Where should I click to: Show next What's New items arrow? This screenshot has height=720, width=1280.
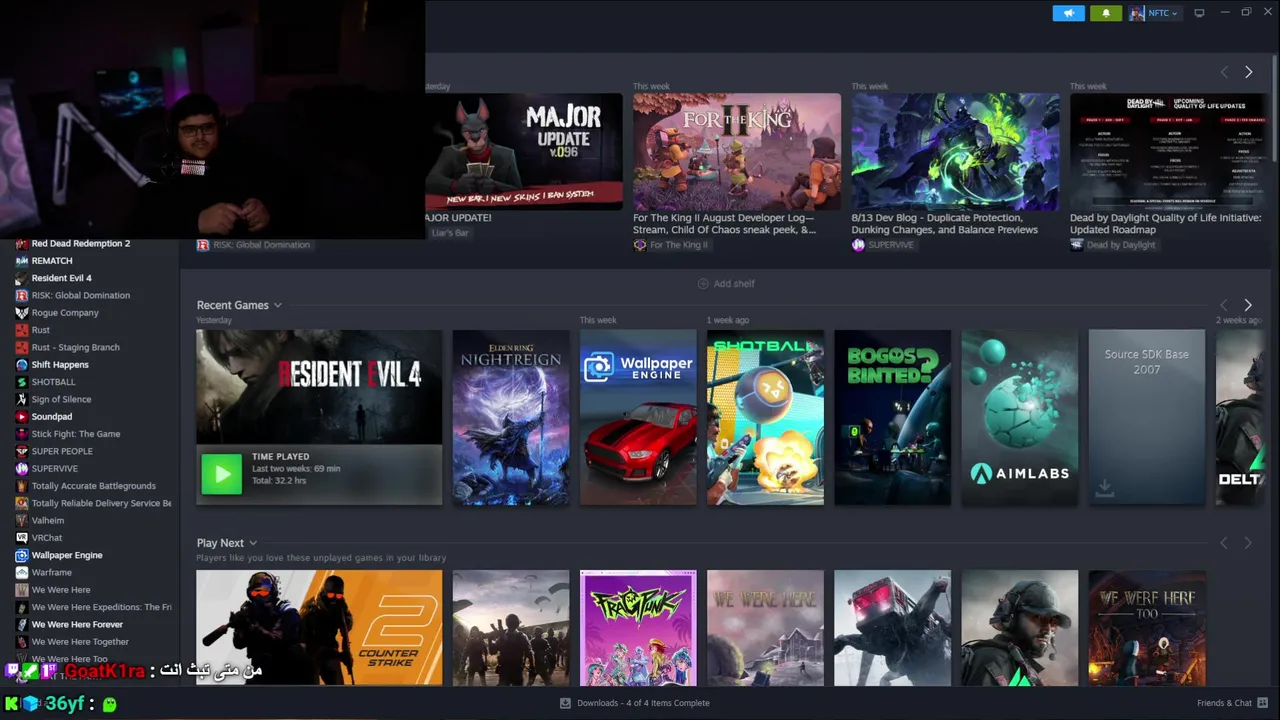[1248, 72]
